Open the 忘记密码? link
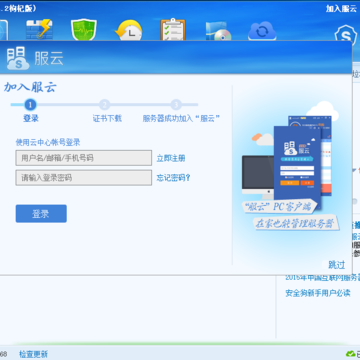Image resolution: width=360 pixels, height=360 pixels. tap(173, 178)
